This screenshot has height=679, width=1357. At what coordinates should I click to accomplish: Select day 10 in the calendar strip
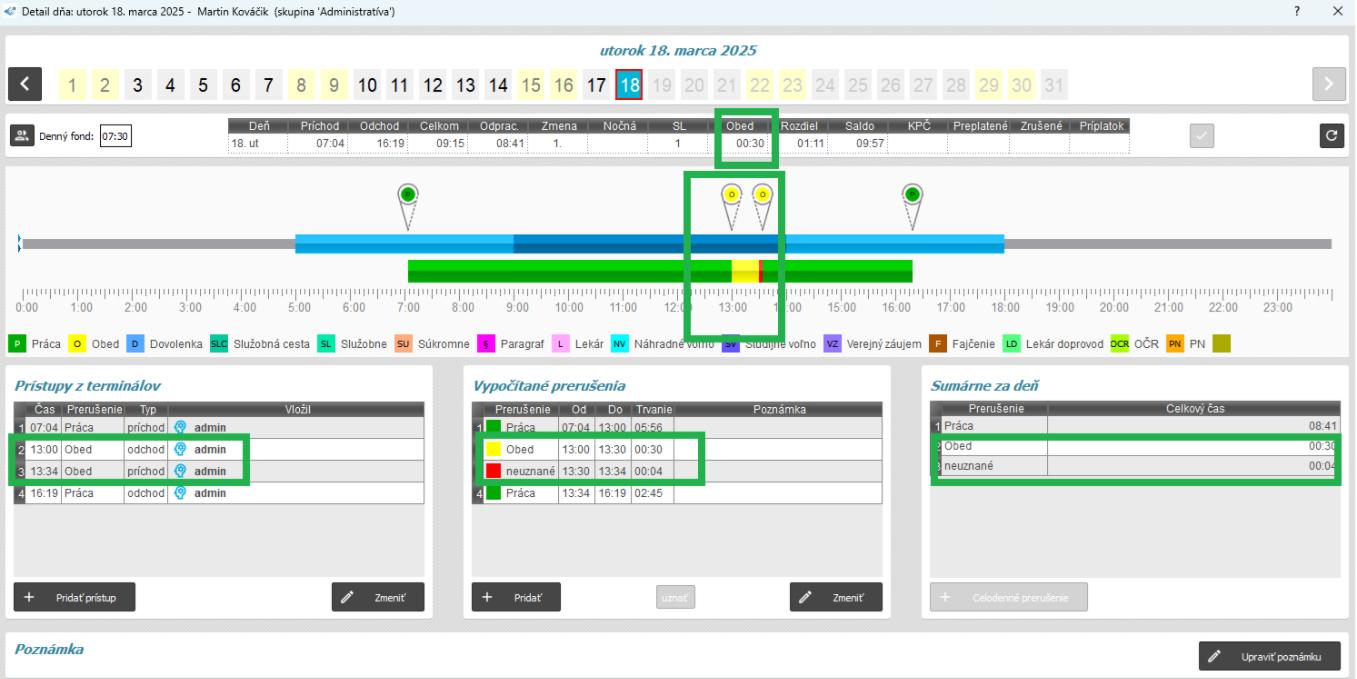(368, 85)
